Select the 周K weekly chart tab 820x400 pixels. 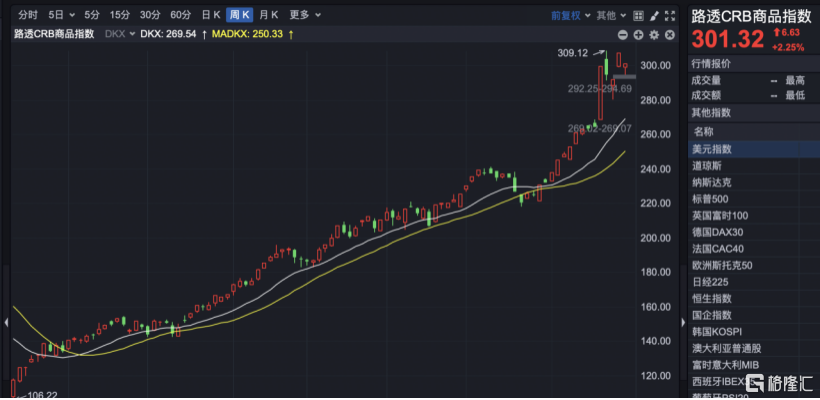pos(240,15)
